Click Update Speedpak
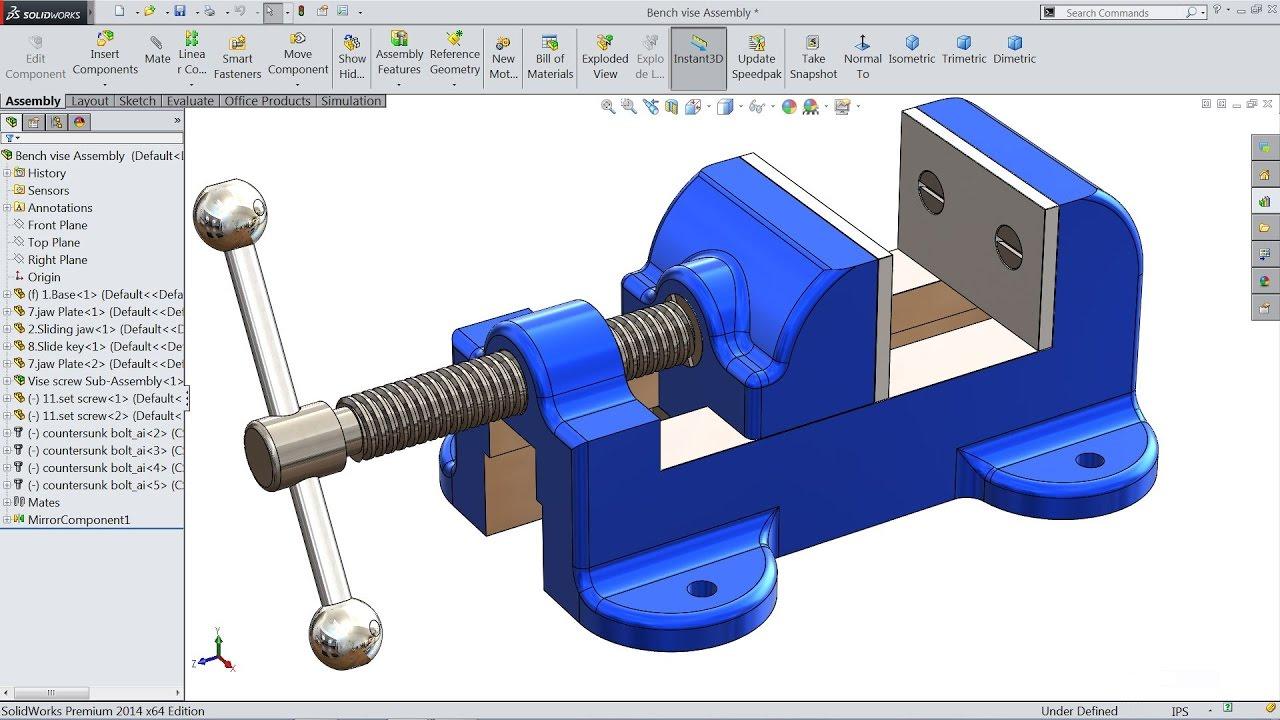 tap(757, 58)
